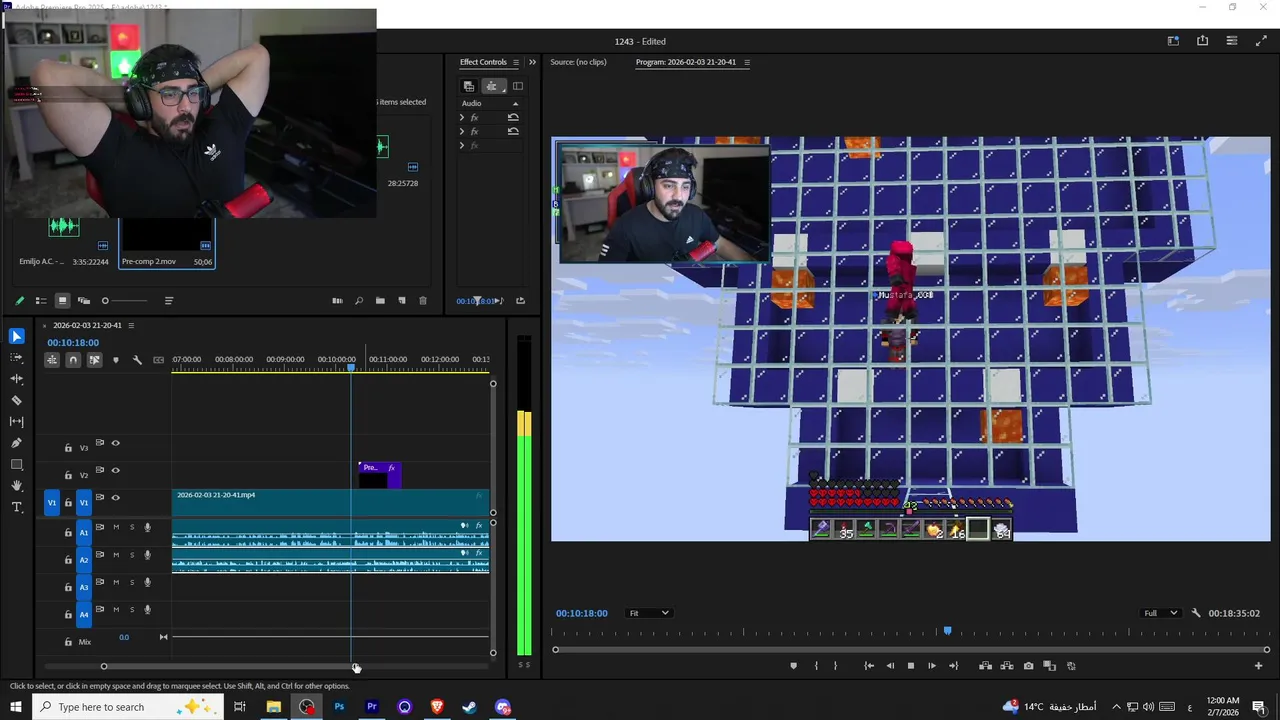Collapse the Audio section in Effect Controls

[x=515, y=103]
